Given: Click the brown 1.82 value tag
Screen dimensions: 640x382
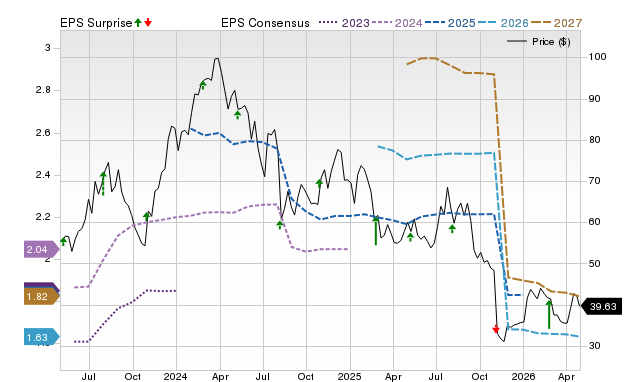Looking at the screenshot, I should click(x=41, y=297).
